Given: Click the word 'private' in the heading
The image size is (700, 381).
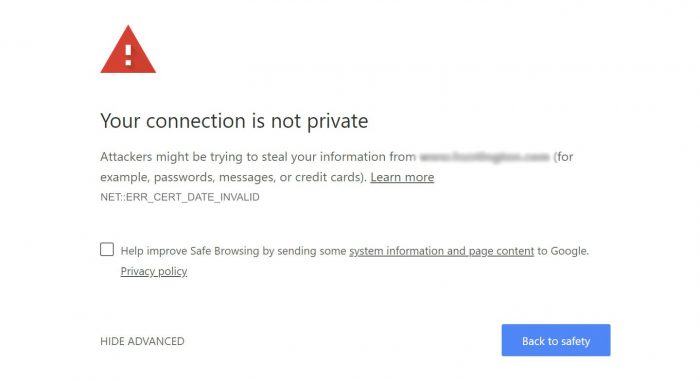Looking at the screenshot, I should pyautogui.click(x=338, y=121).
